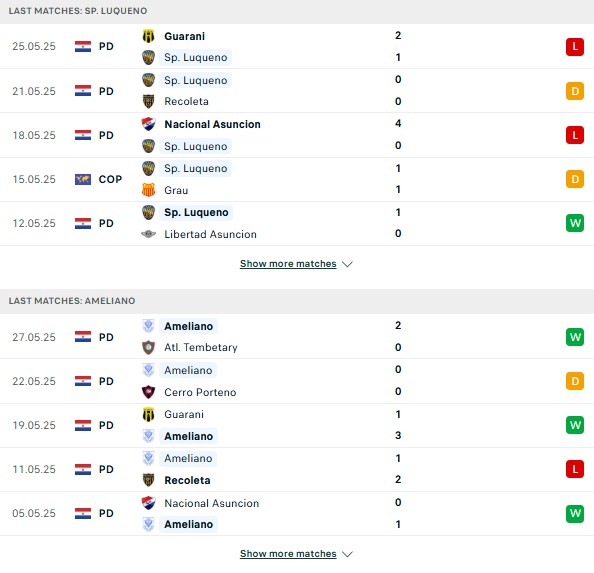The image size is (594, 573).
Task: Select the Ameliano team name in the 19.05.25 match
Action: pos(188,436)
